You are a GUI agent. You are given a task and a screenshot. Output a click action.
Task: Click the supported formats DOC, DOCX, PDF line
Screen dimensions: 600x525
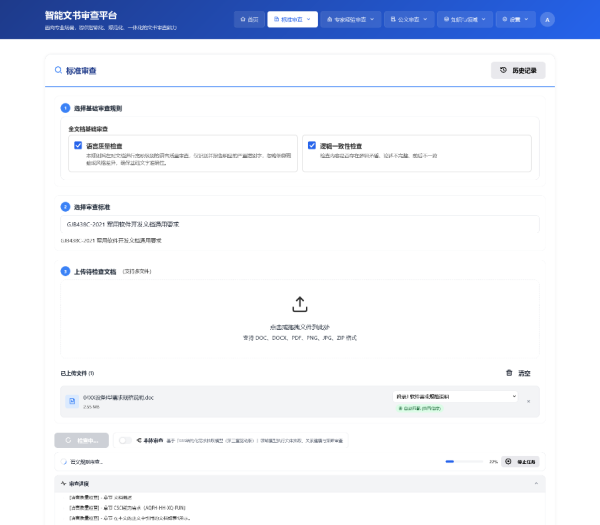point(300,338)
